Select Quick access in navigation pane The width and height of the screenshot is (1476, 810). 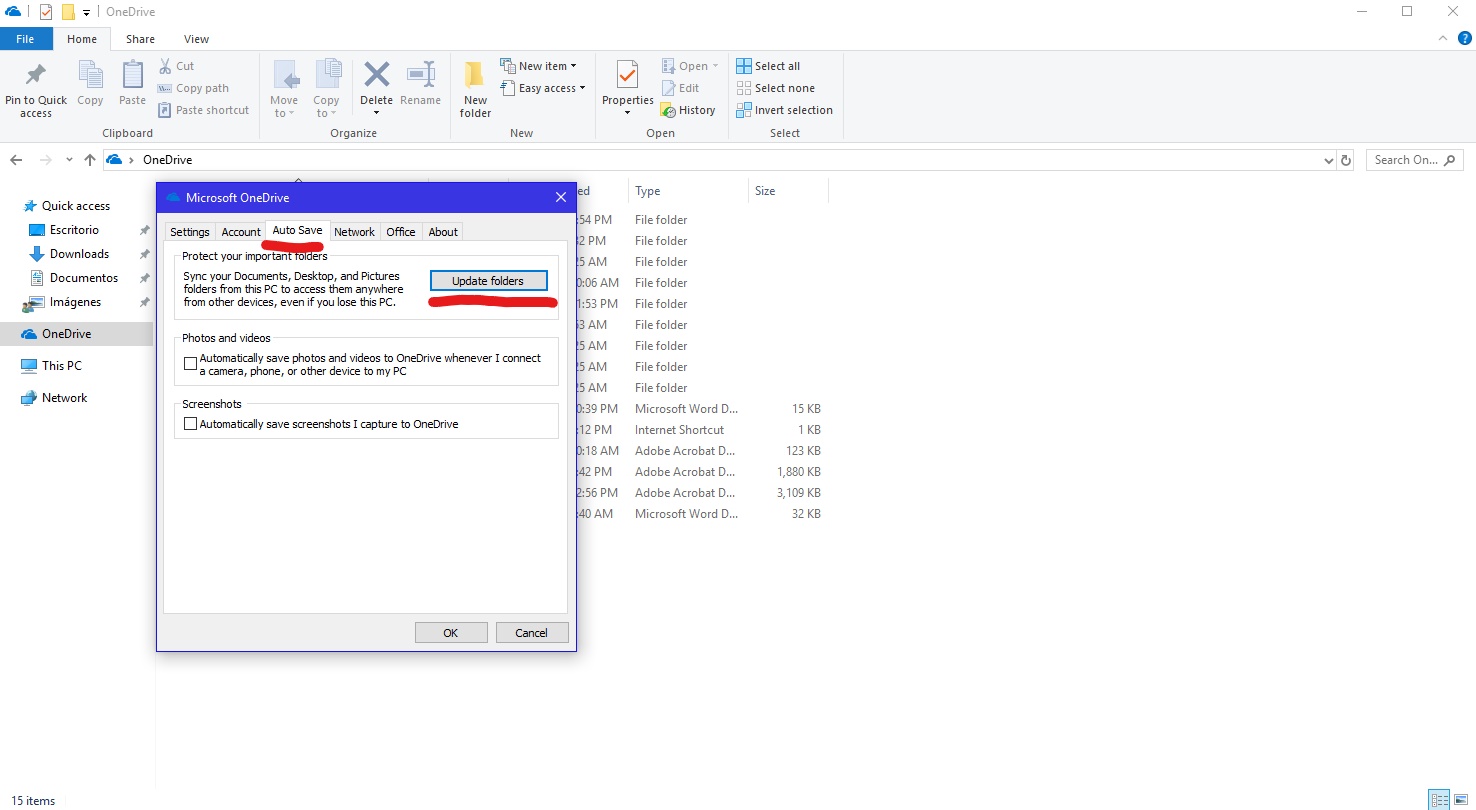click(76, 206)
